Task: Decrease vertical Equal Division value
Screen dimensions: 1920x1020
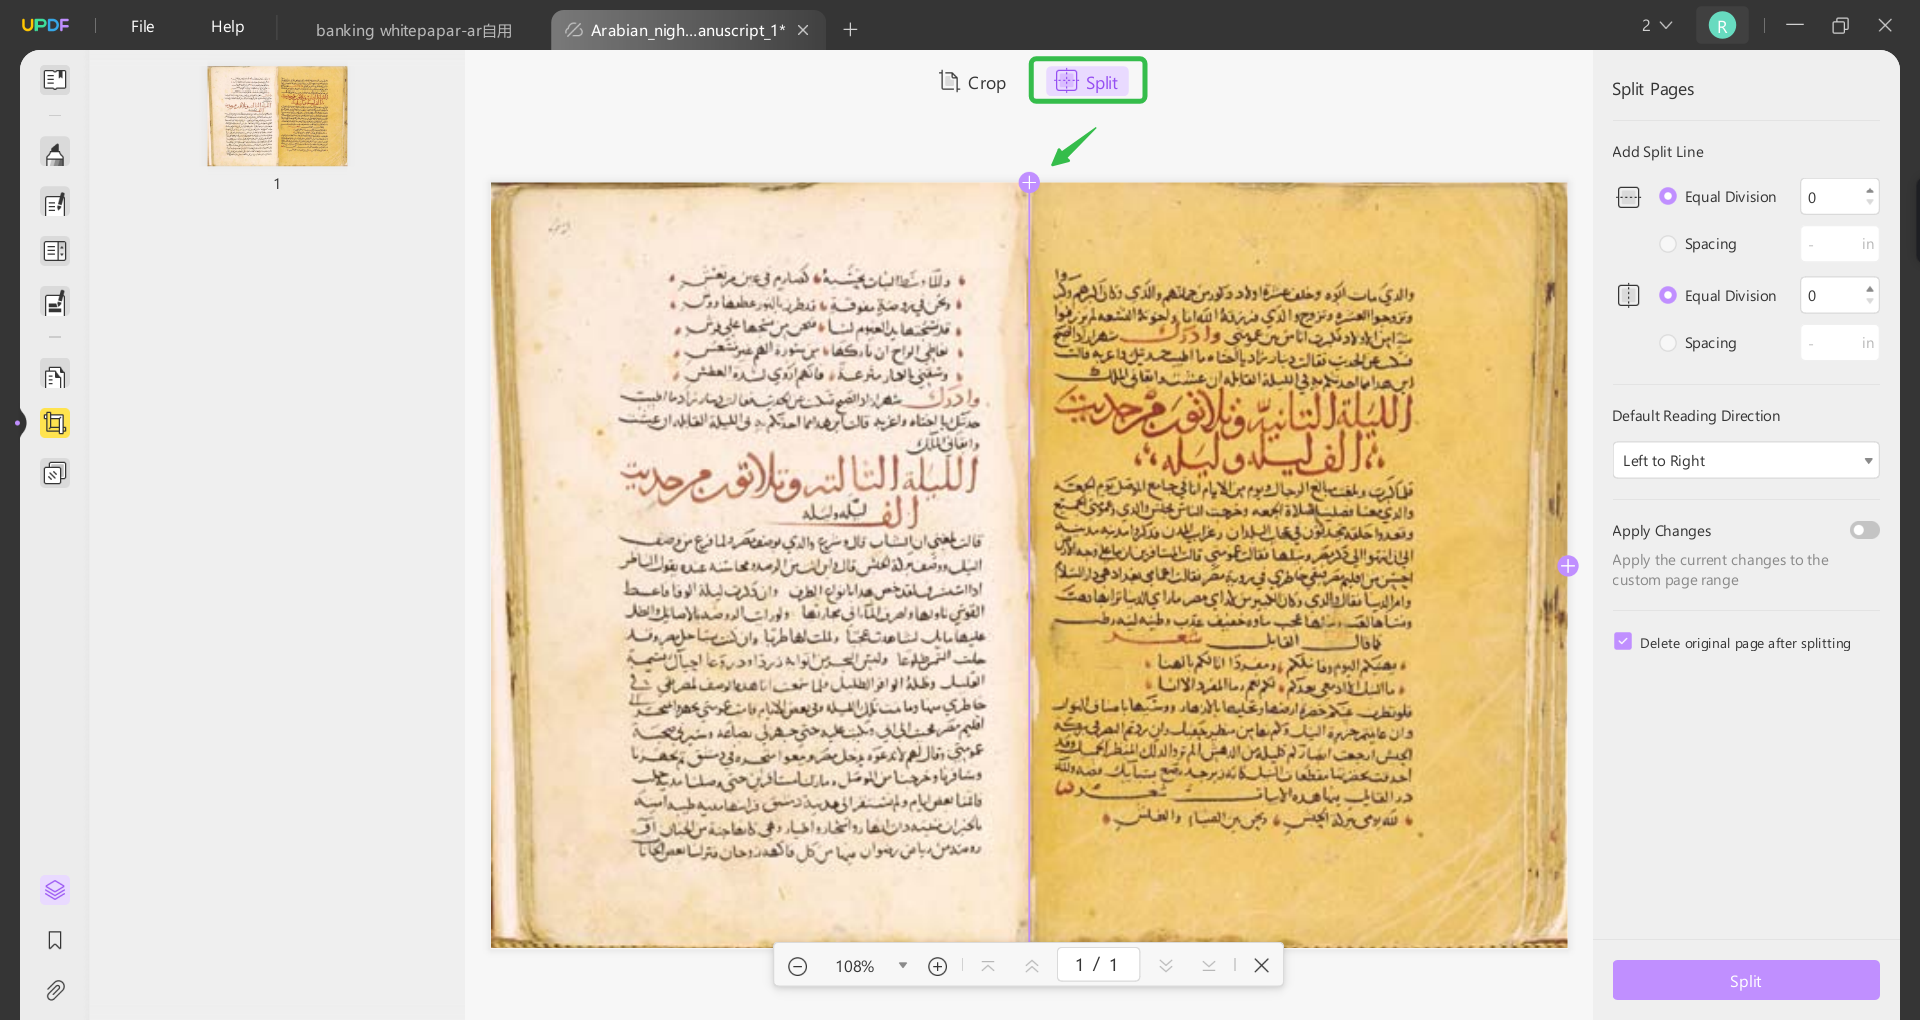Action: [1869, 302]
